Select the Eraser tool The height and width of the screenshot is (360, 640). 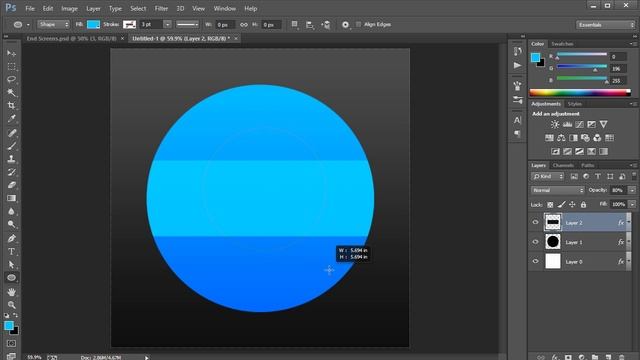pyautogui.click(x=11, y=185)
